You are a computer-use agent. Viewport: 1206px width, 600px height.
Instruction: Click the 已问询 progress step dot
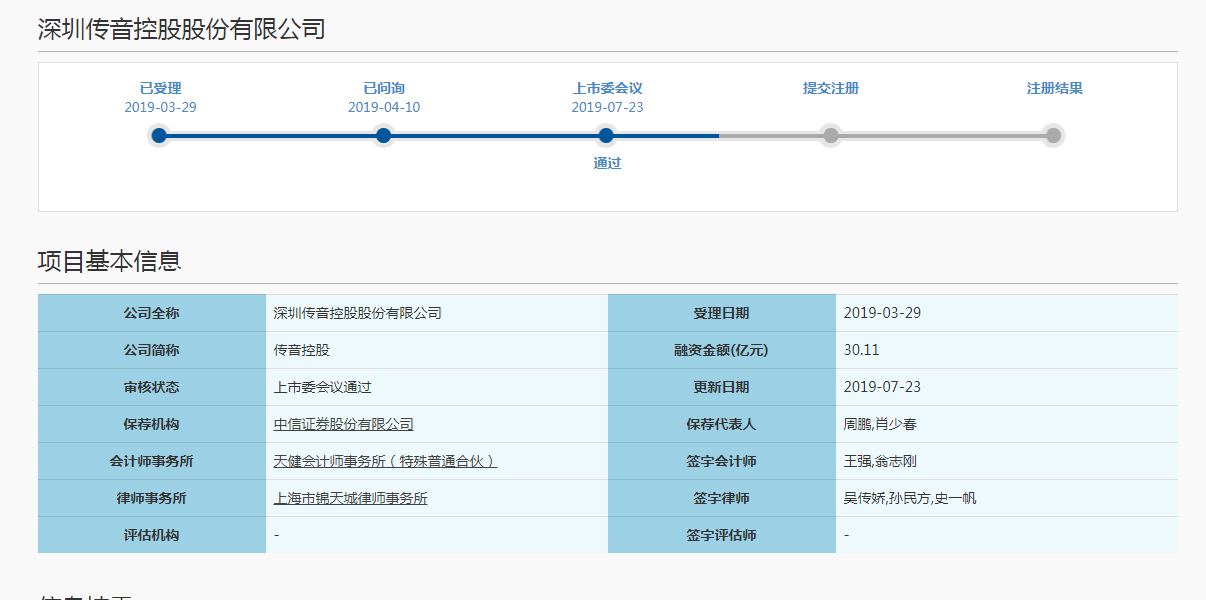383,135
